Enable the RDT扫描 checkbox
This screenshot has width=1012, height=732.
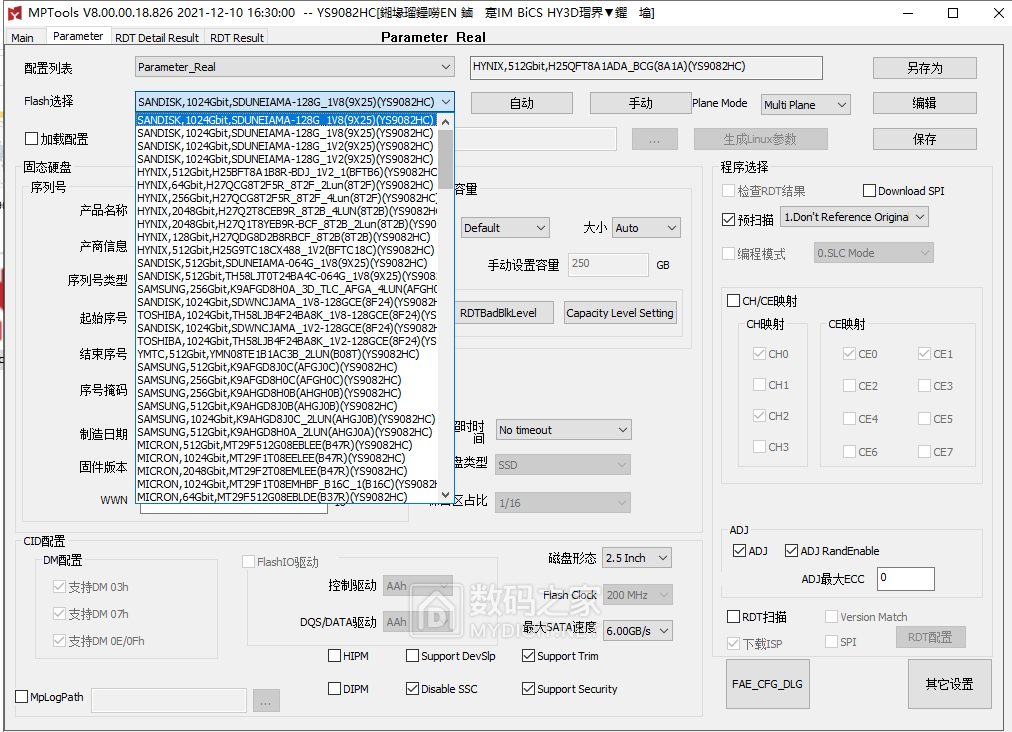point(733,617)
